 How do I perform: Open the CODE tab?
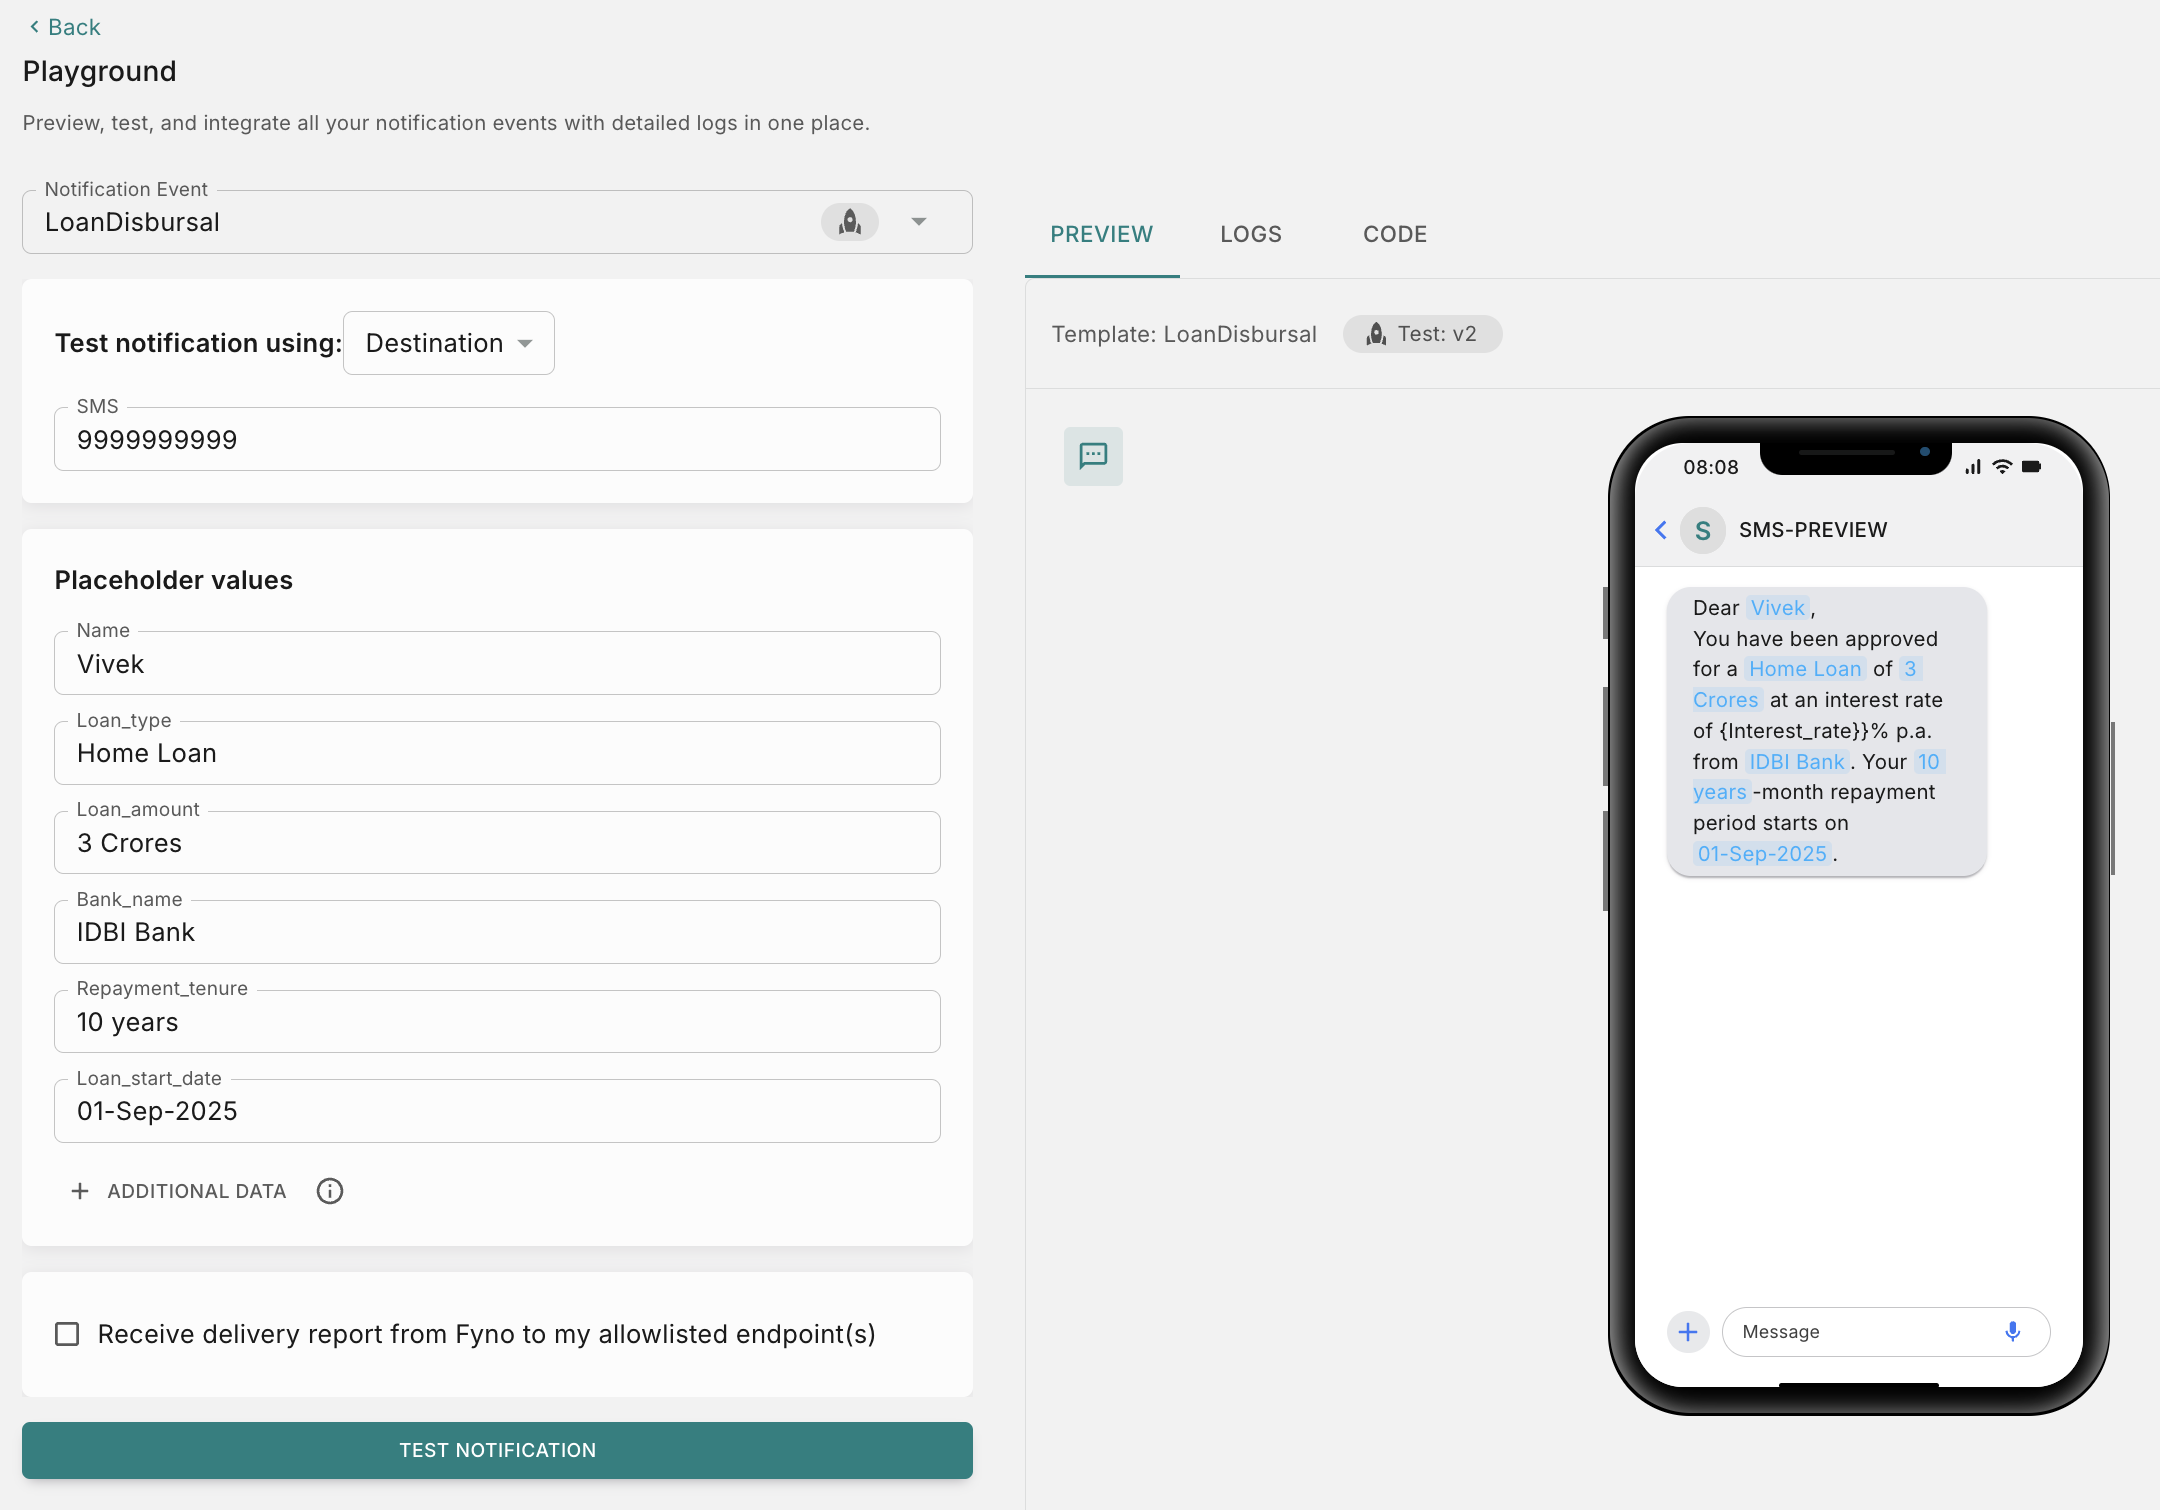tap(1394, 234)
